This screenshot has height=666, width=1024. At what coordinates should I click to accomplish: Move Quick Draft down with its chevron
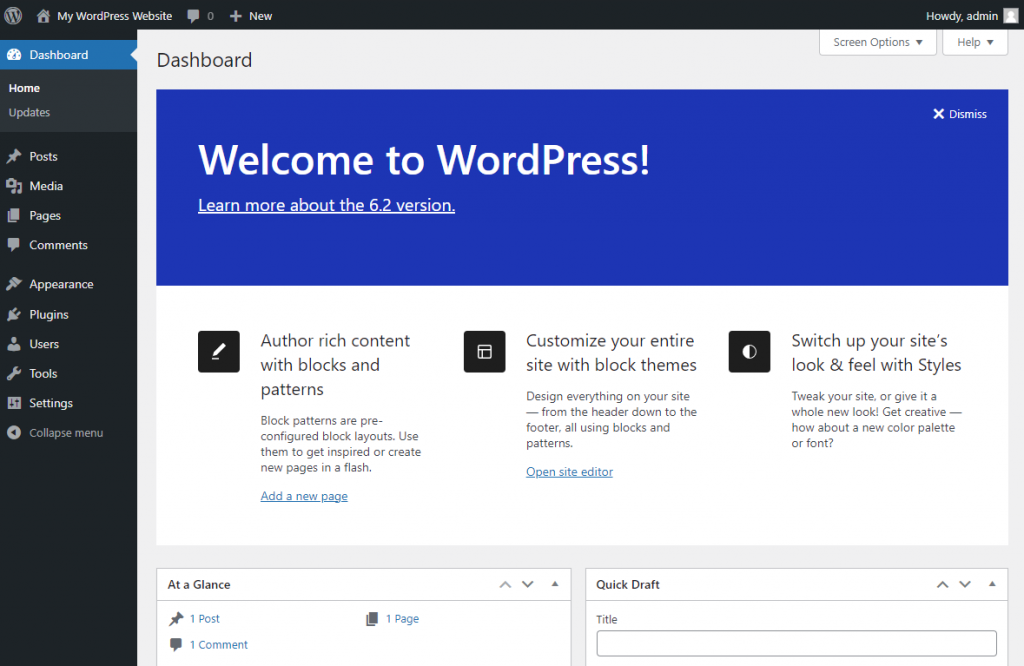(x=964, y=584)
